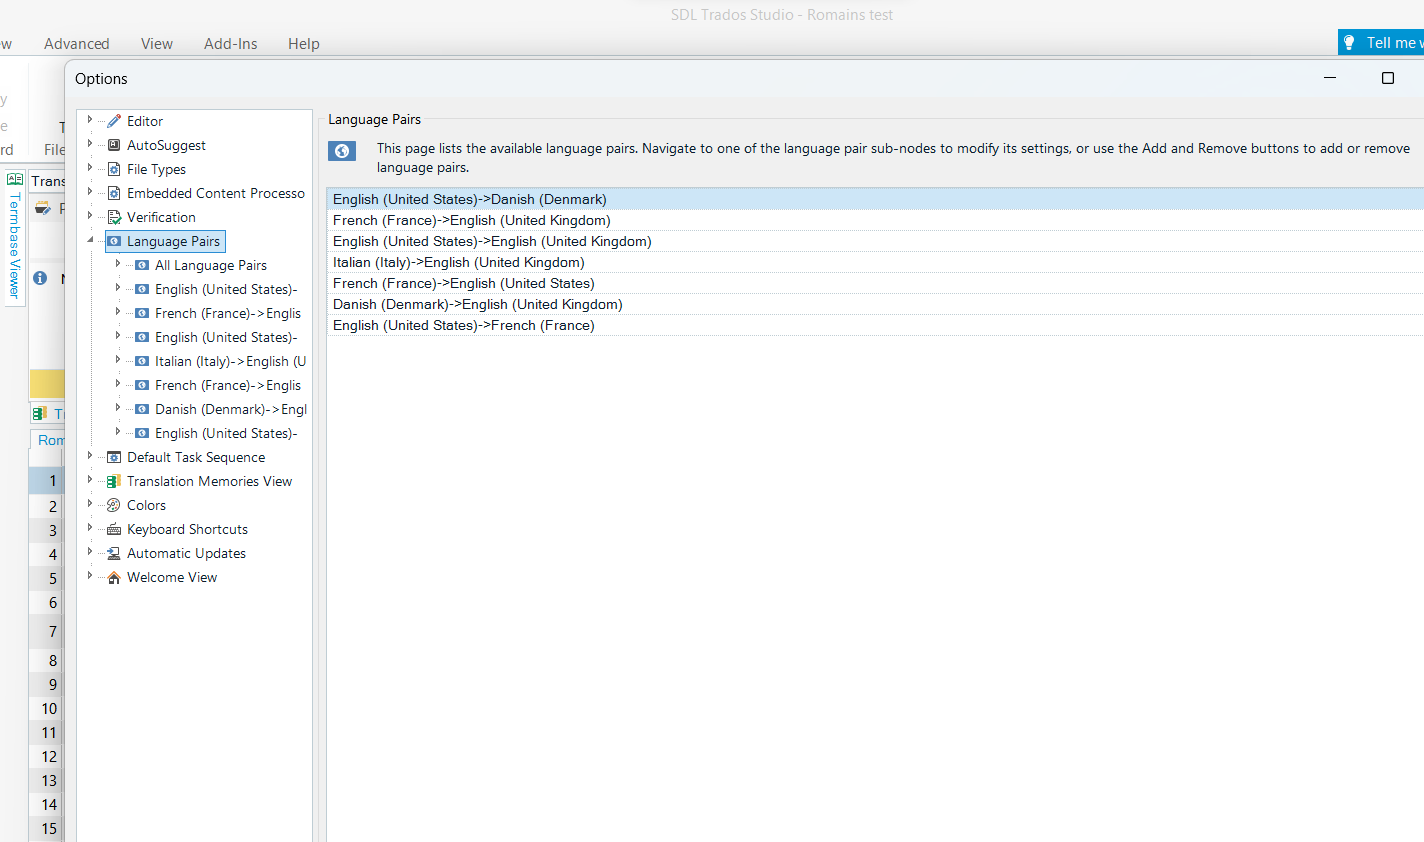Expand the Verification node arrow
The image size is (1424, 842).
tap(90, 216)
